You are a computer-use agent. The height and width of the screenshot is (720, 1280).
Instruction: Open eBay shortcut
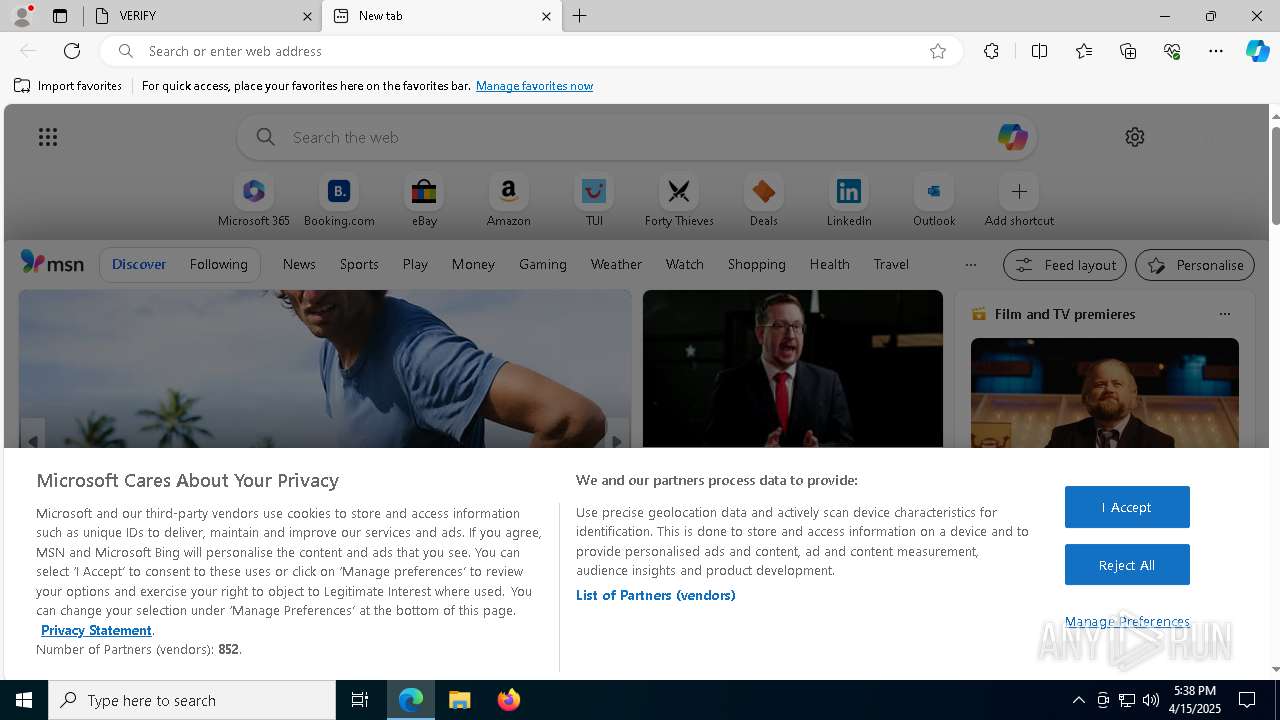pyautogui.click(x=424, y=201)
